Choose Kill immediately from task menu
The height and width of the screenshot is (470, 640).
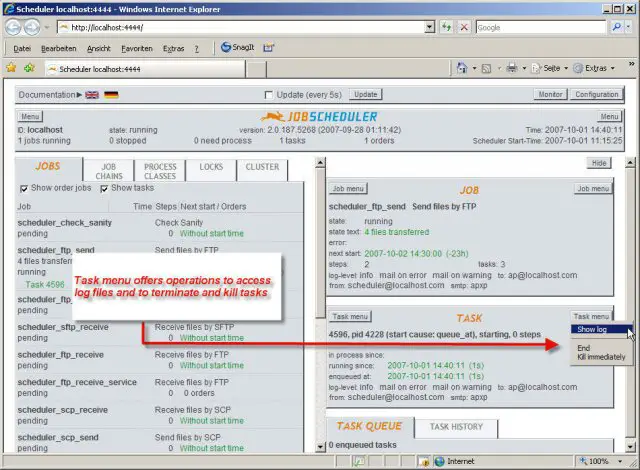point(601,357)
